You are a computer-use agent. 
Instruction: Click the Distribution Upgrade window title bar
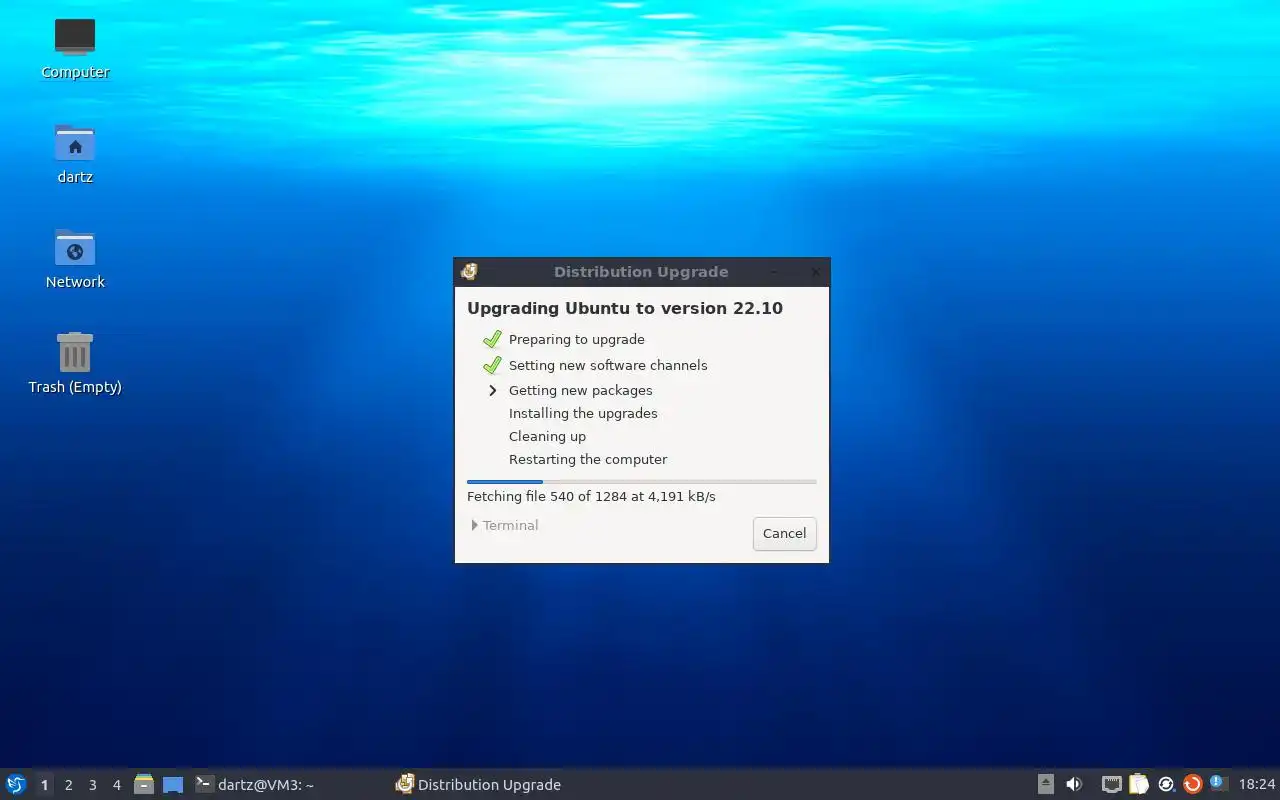coord(641,271)
